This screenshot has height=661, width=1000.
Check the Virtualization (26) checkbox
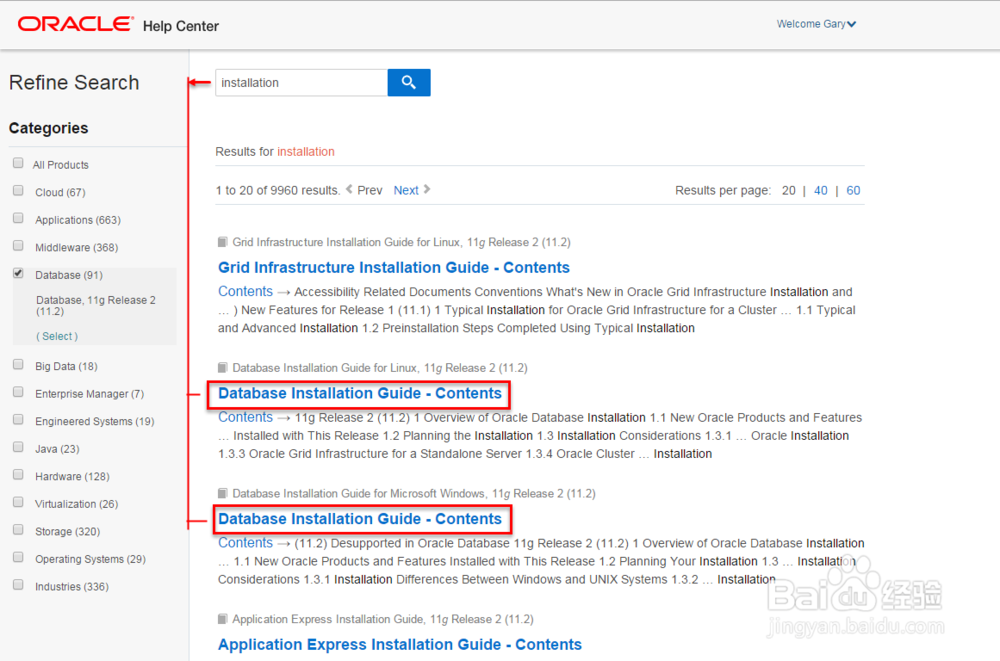coord(18,502)
